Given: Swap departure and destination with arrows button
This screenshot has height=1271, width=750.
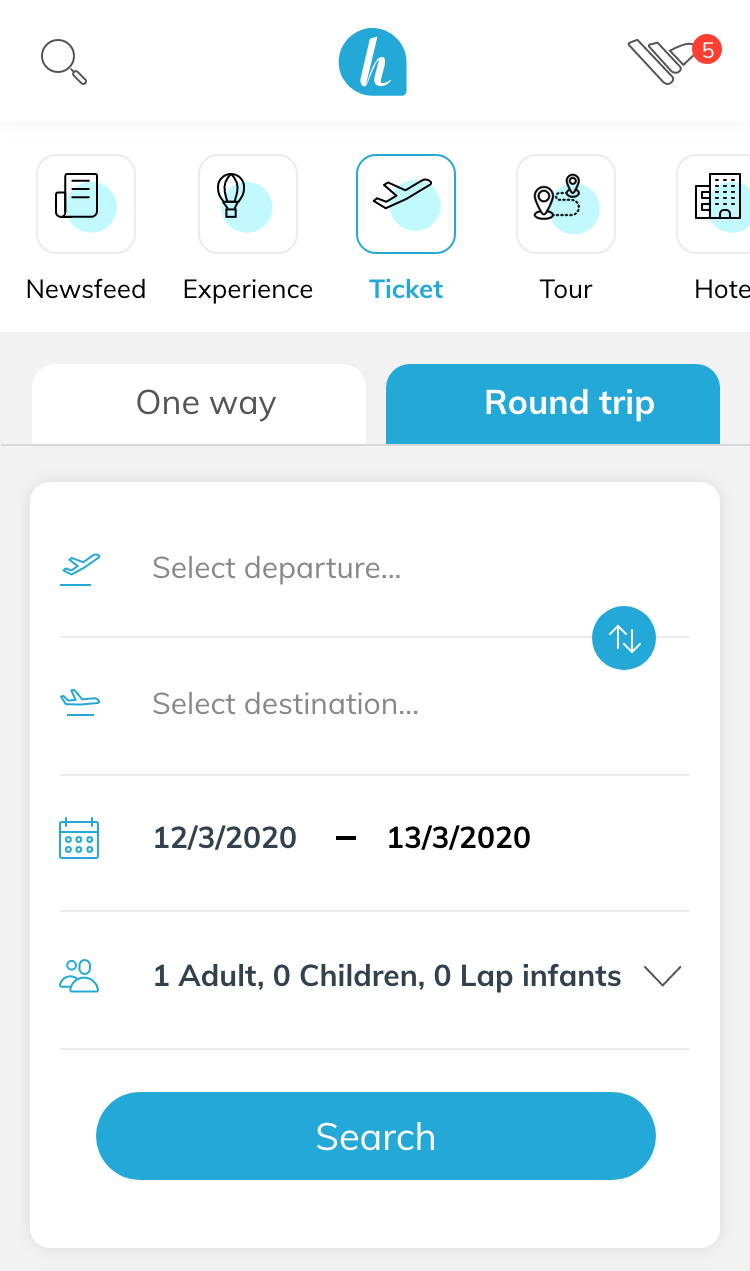Looking at the screenshot, I should pyautogui.click(x=624, y=638).
